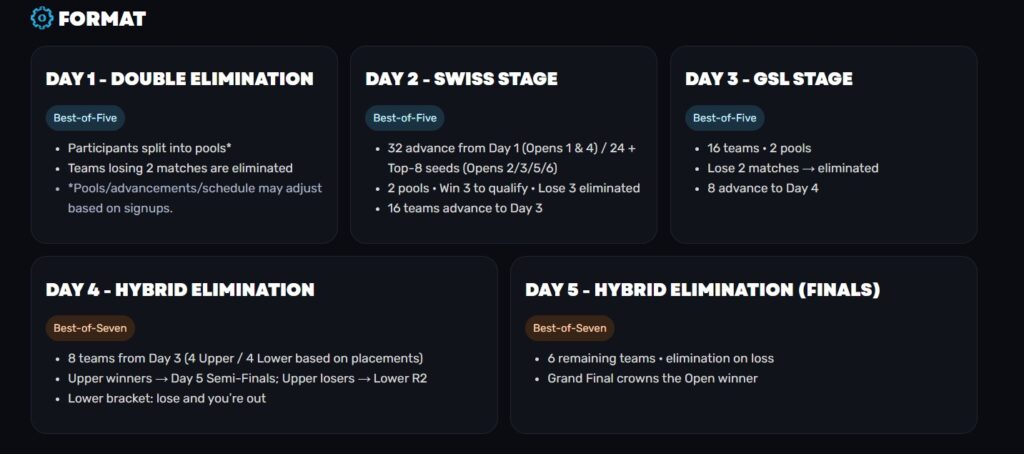Select the Day 4 Hybrid Elimination title

(x=180, y=290)
